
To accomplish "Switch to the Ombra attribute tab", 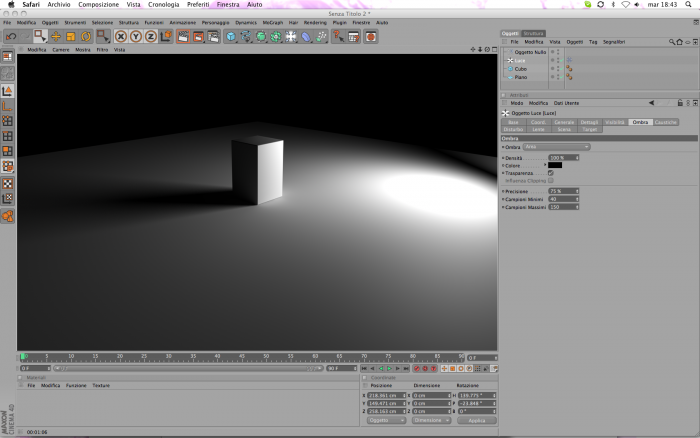I will (640, 122).
